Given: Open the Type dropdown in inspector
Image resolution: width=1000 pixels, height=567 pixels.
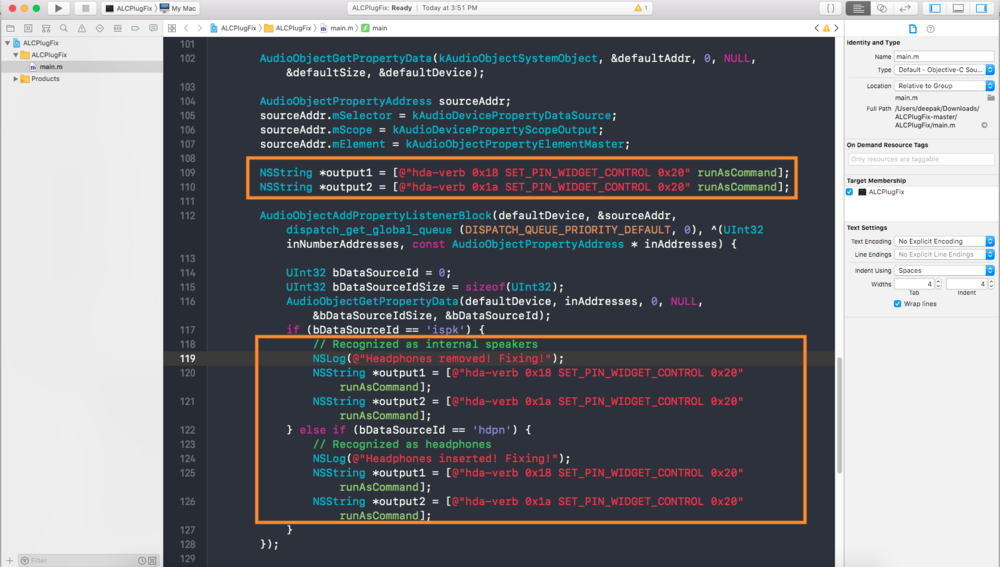Looking at the screenshot, I should point(944,70).
